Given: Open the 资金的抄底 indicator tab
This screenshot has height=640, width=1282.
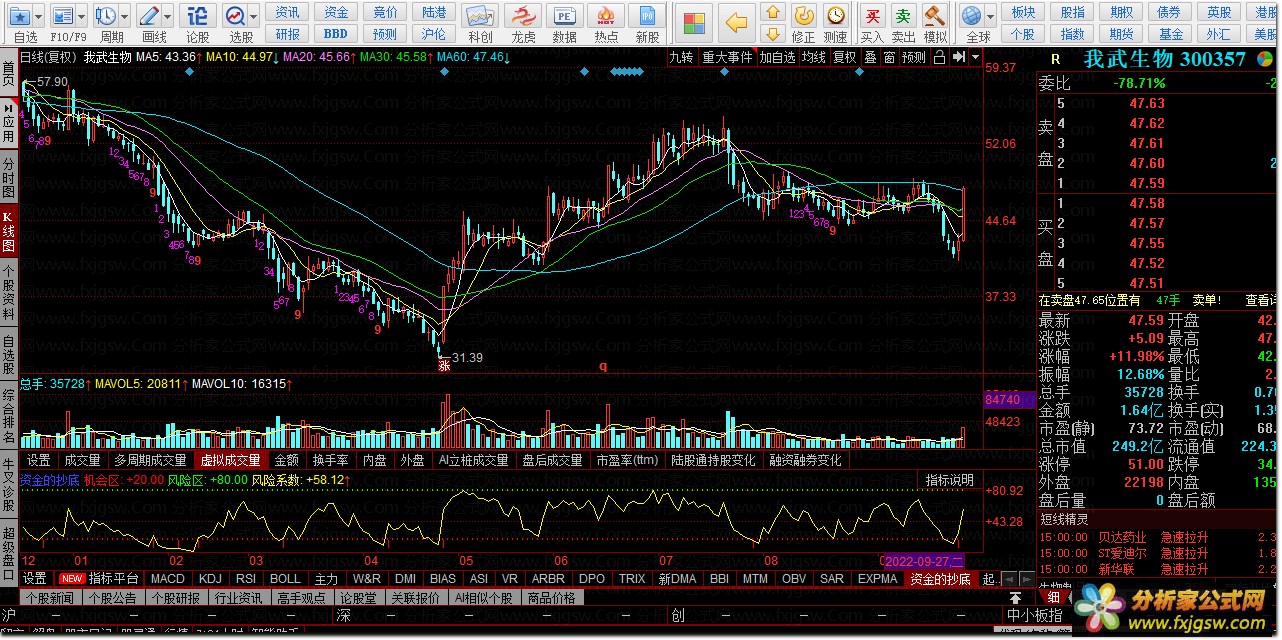Looking at the screenshot, I should coord(940,579).
